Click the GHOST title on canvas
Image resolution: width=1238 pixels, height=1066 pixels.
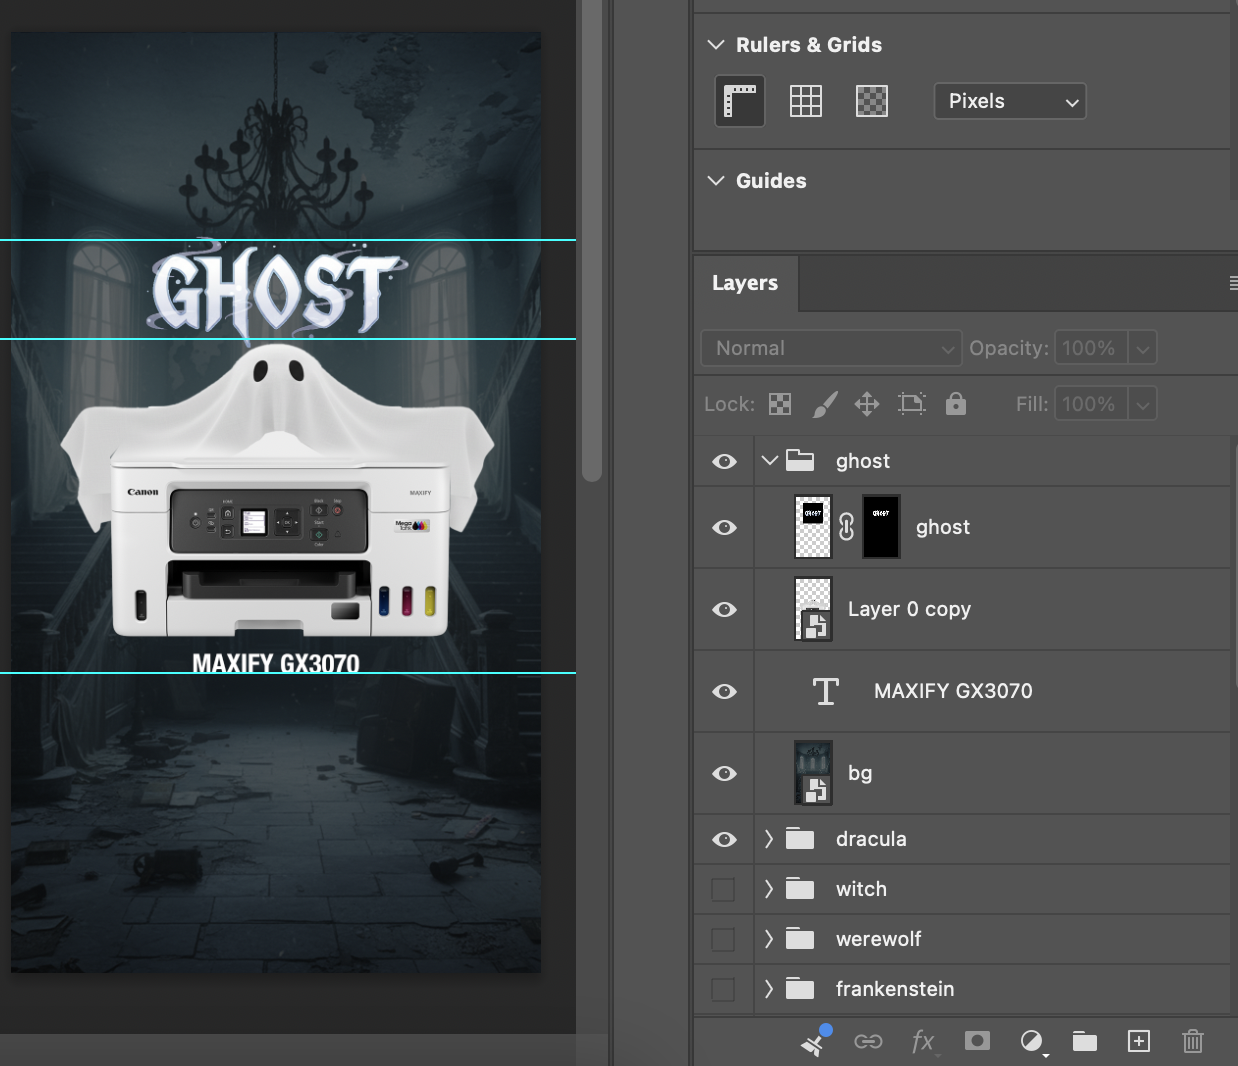click(277, 291)
